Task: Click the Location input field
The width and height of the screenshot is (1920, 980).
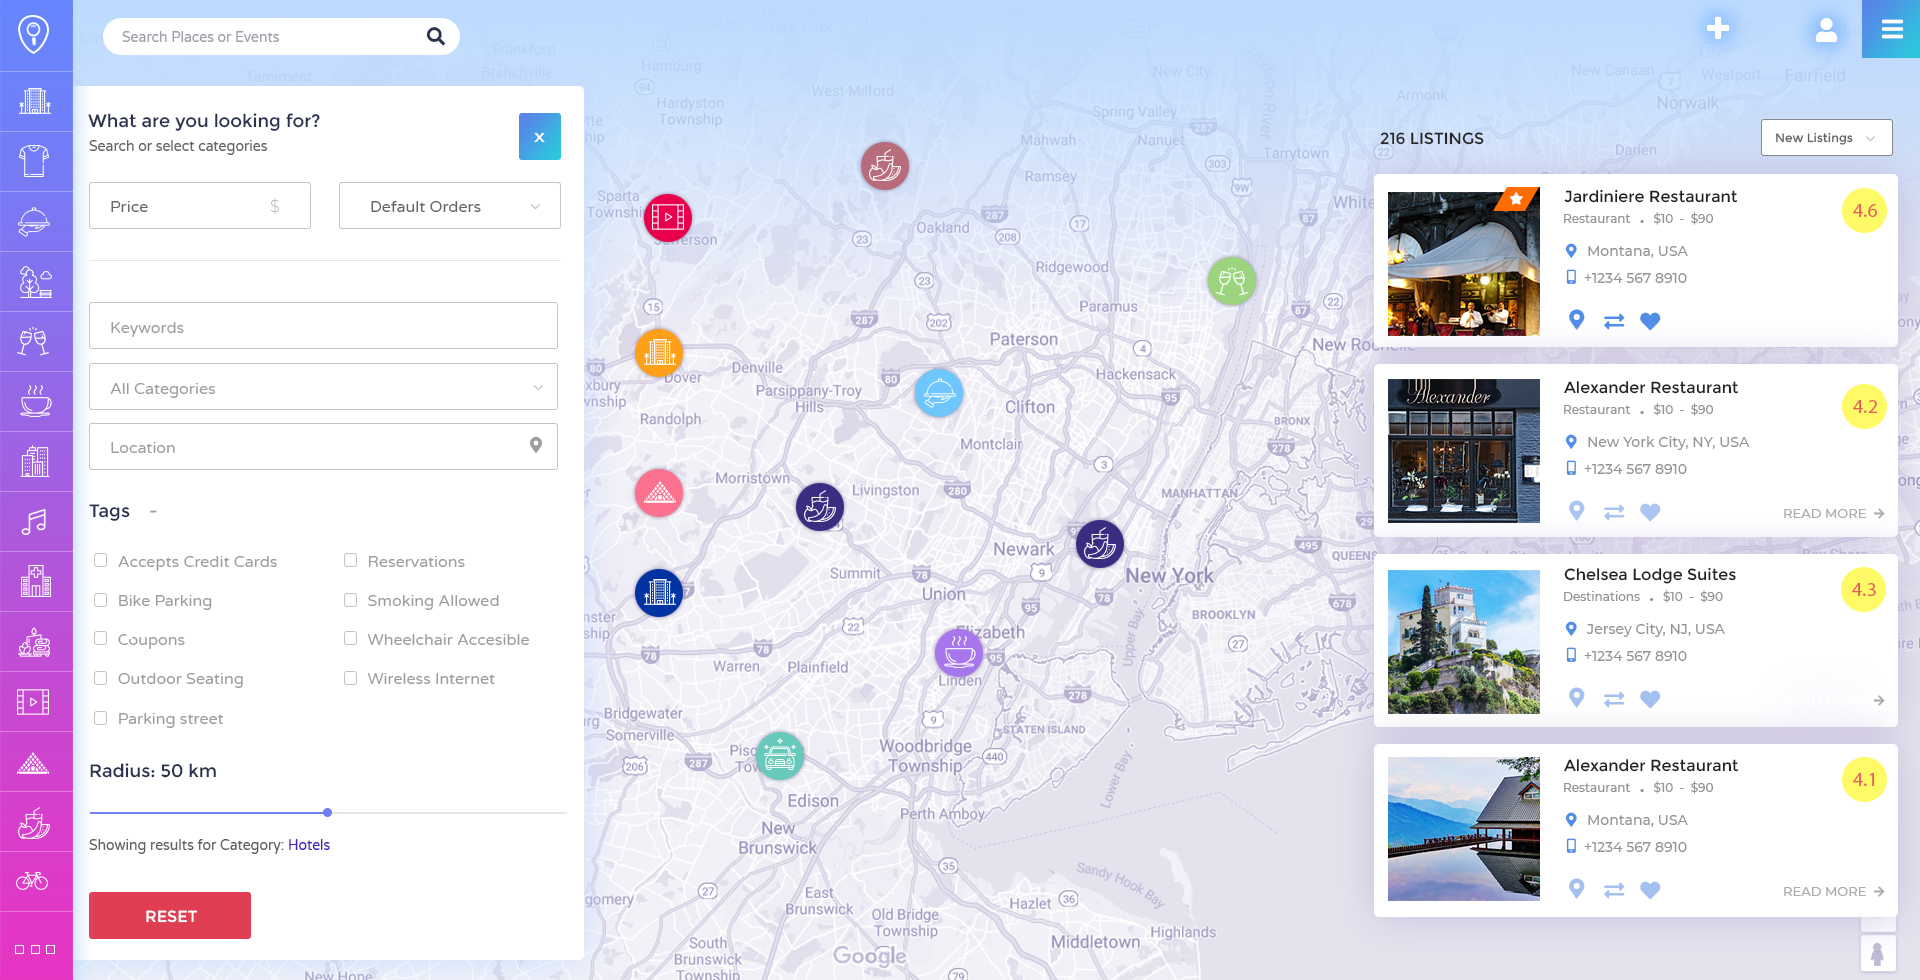Action: [323, 447]
